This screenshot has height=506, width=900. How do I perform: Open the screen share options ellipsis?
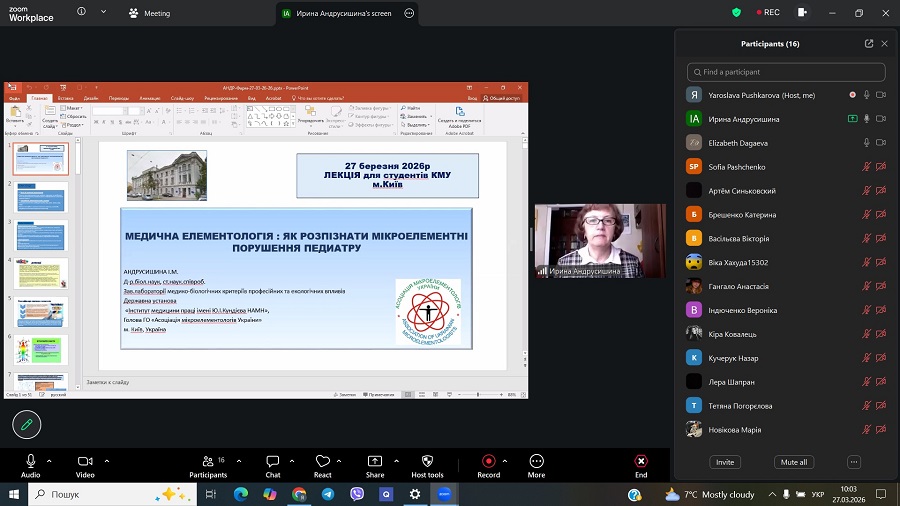[408, 13]
